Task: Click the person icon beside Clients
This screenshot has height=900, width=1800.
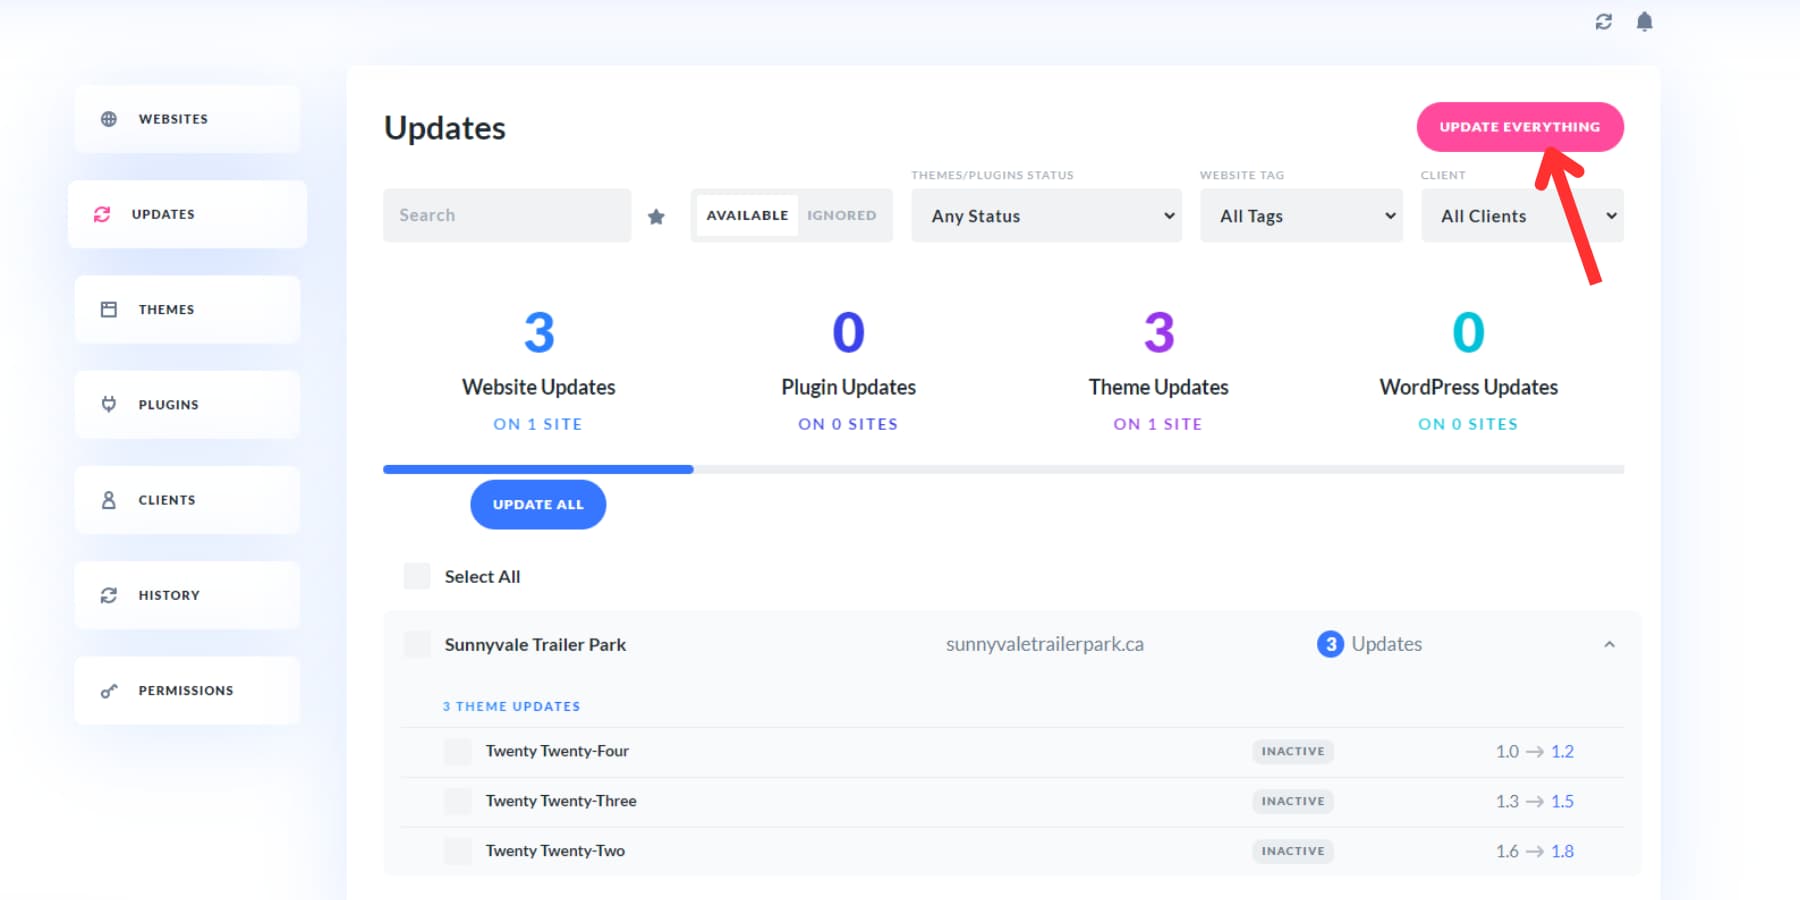Action: pos(109,500)
